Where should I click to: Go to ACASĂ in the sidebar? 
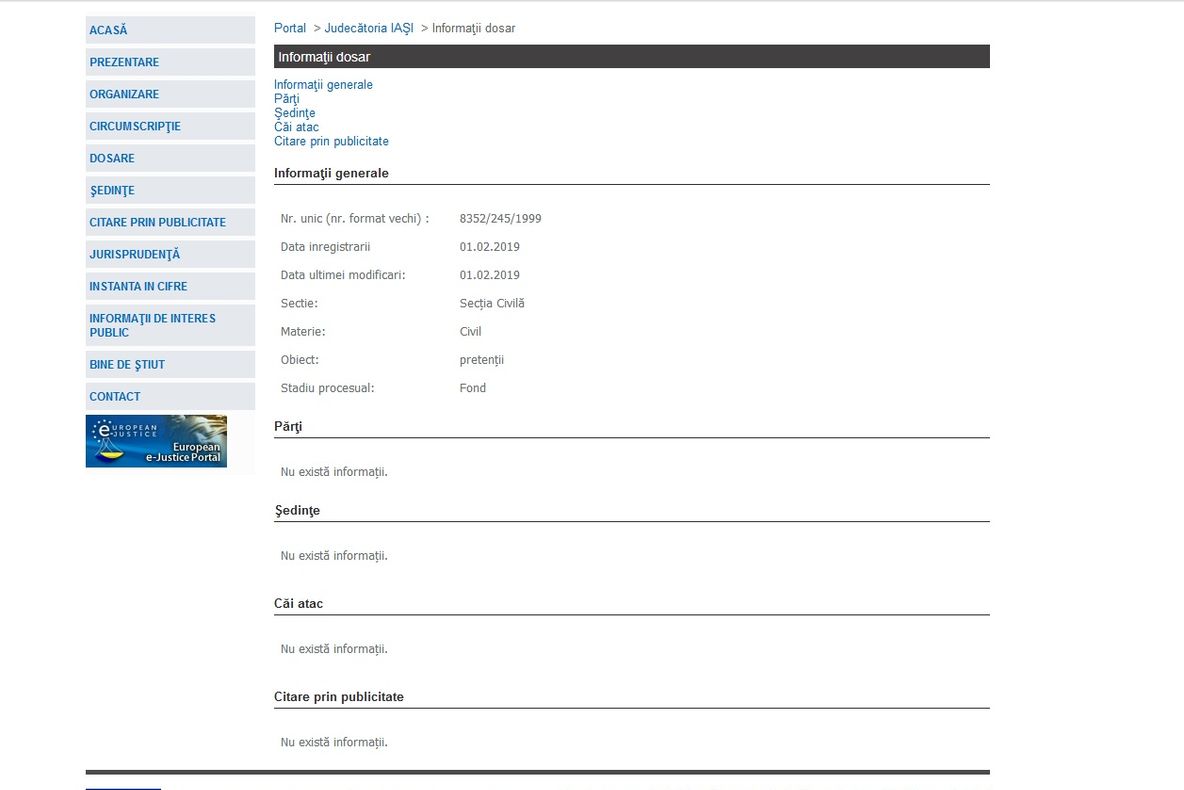108,30
